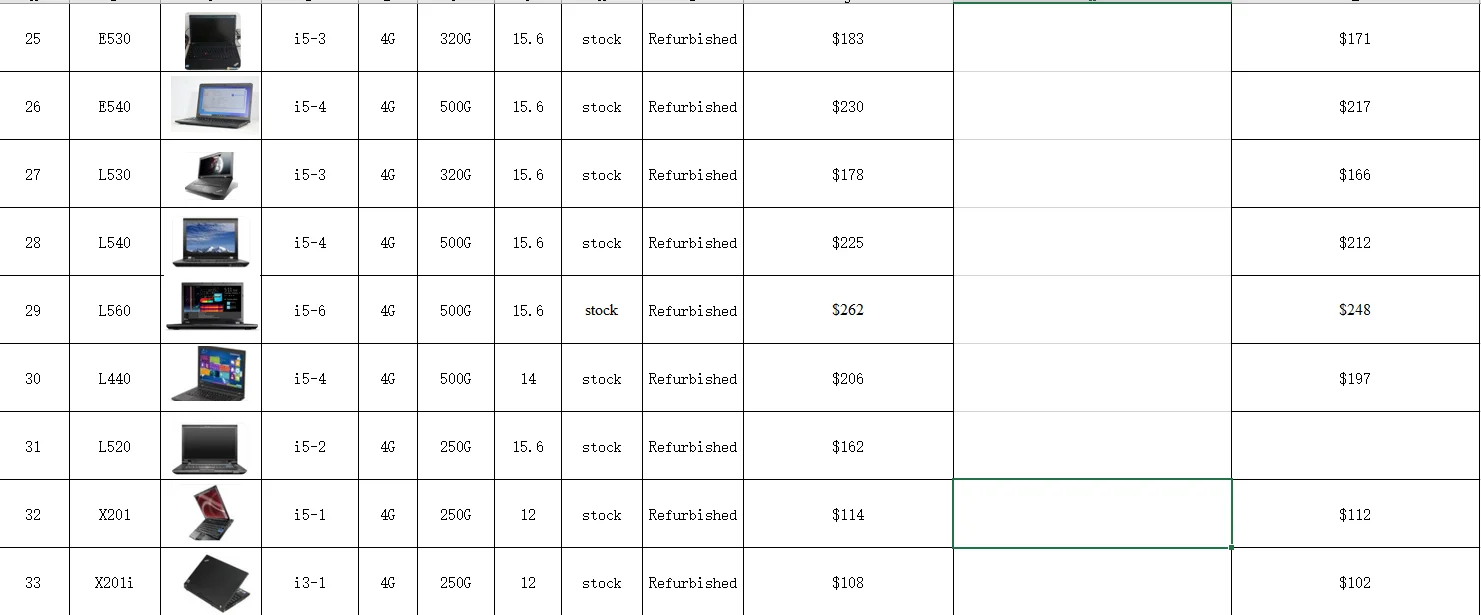Click the E530 laptop thumbnail image
The height and width of the screenshot is (615, 1481).
[210, 40]
